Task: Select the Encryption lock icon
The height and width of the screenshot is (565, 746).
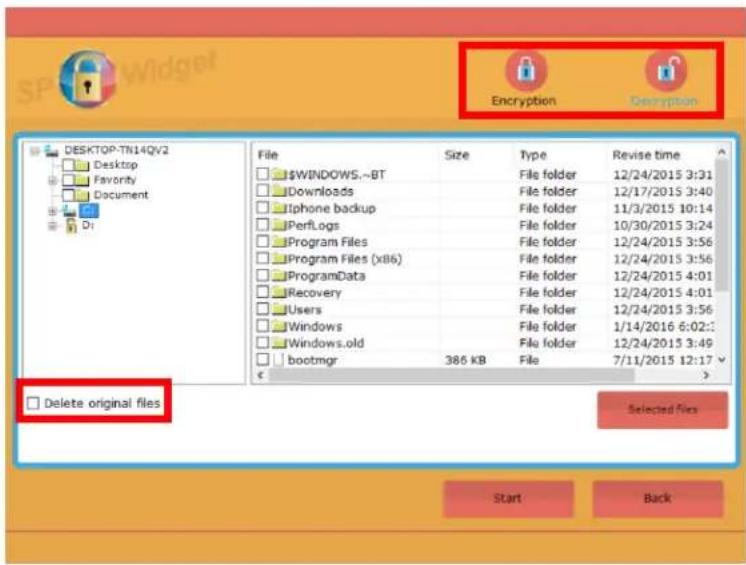Action: coord(526,71)
